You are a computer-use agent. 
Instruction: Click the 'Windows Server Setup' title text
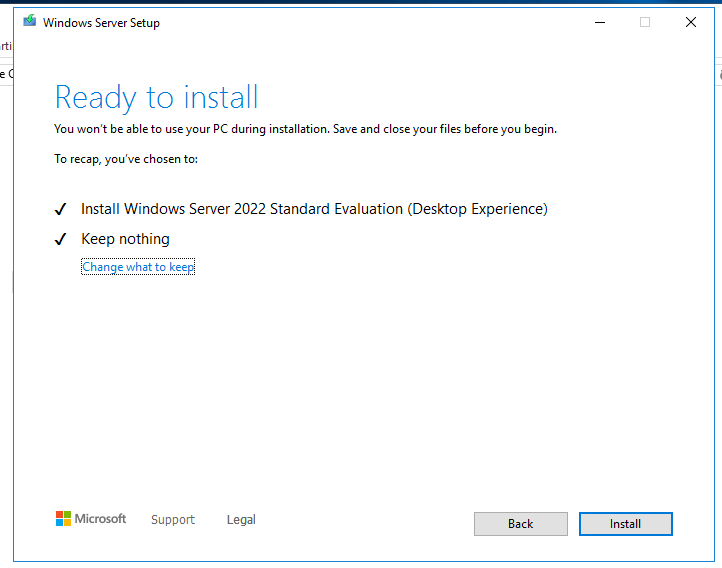(x=101, y=23)
